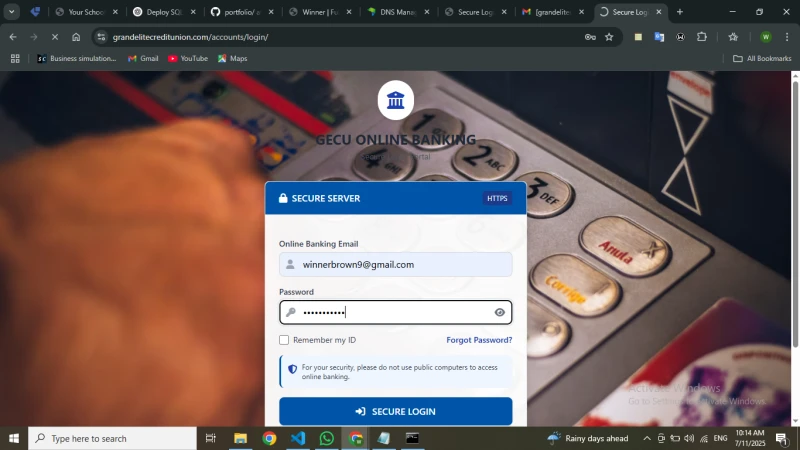
Task: Focus the Password field
Action: click(395, 312)
